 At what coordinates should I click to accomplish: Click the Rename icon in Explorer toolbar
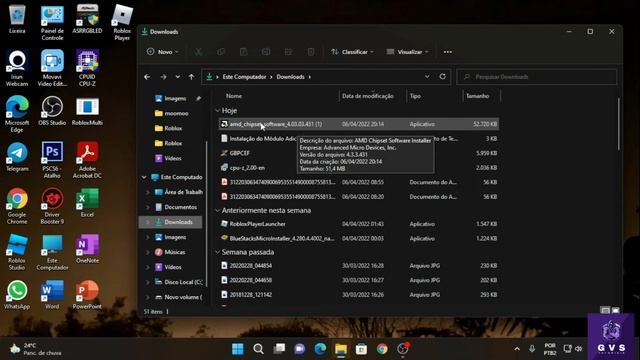coord(266,52)
